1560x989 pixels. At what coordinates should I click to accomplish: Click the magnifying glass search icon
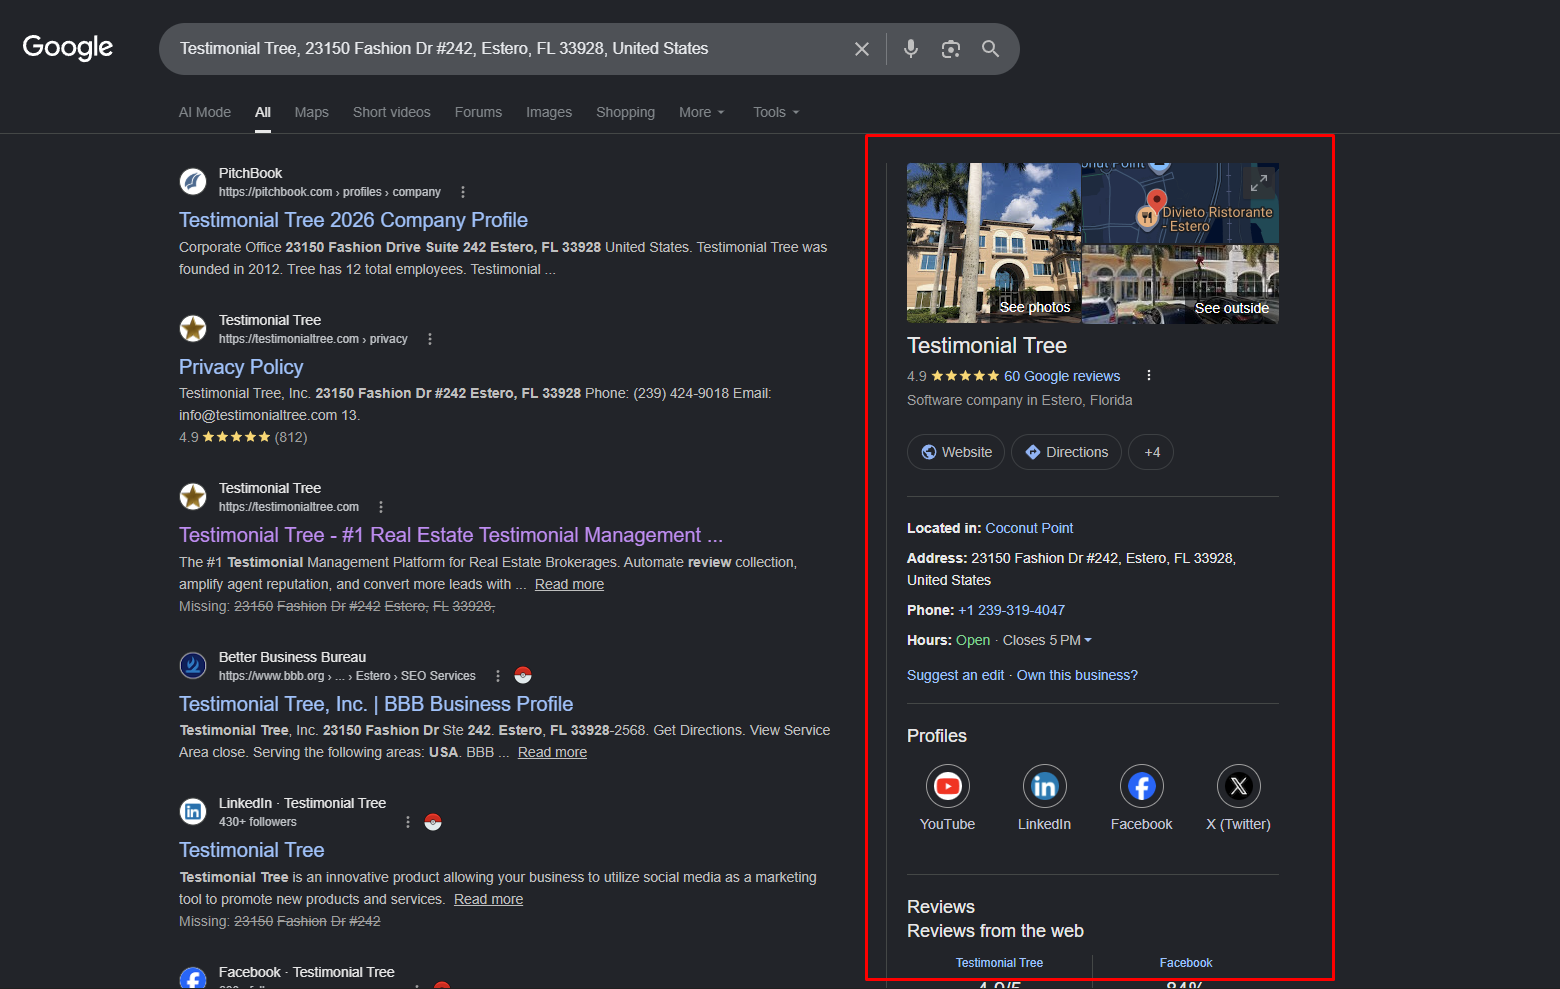click(990, 49)
